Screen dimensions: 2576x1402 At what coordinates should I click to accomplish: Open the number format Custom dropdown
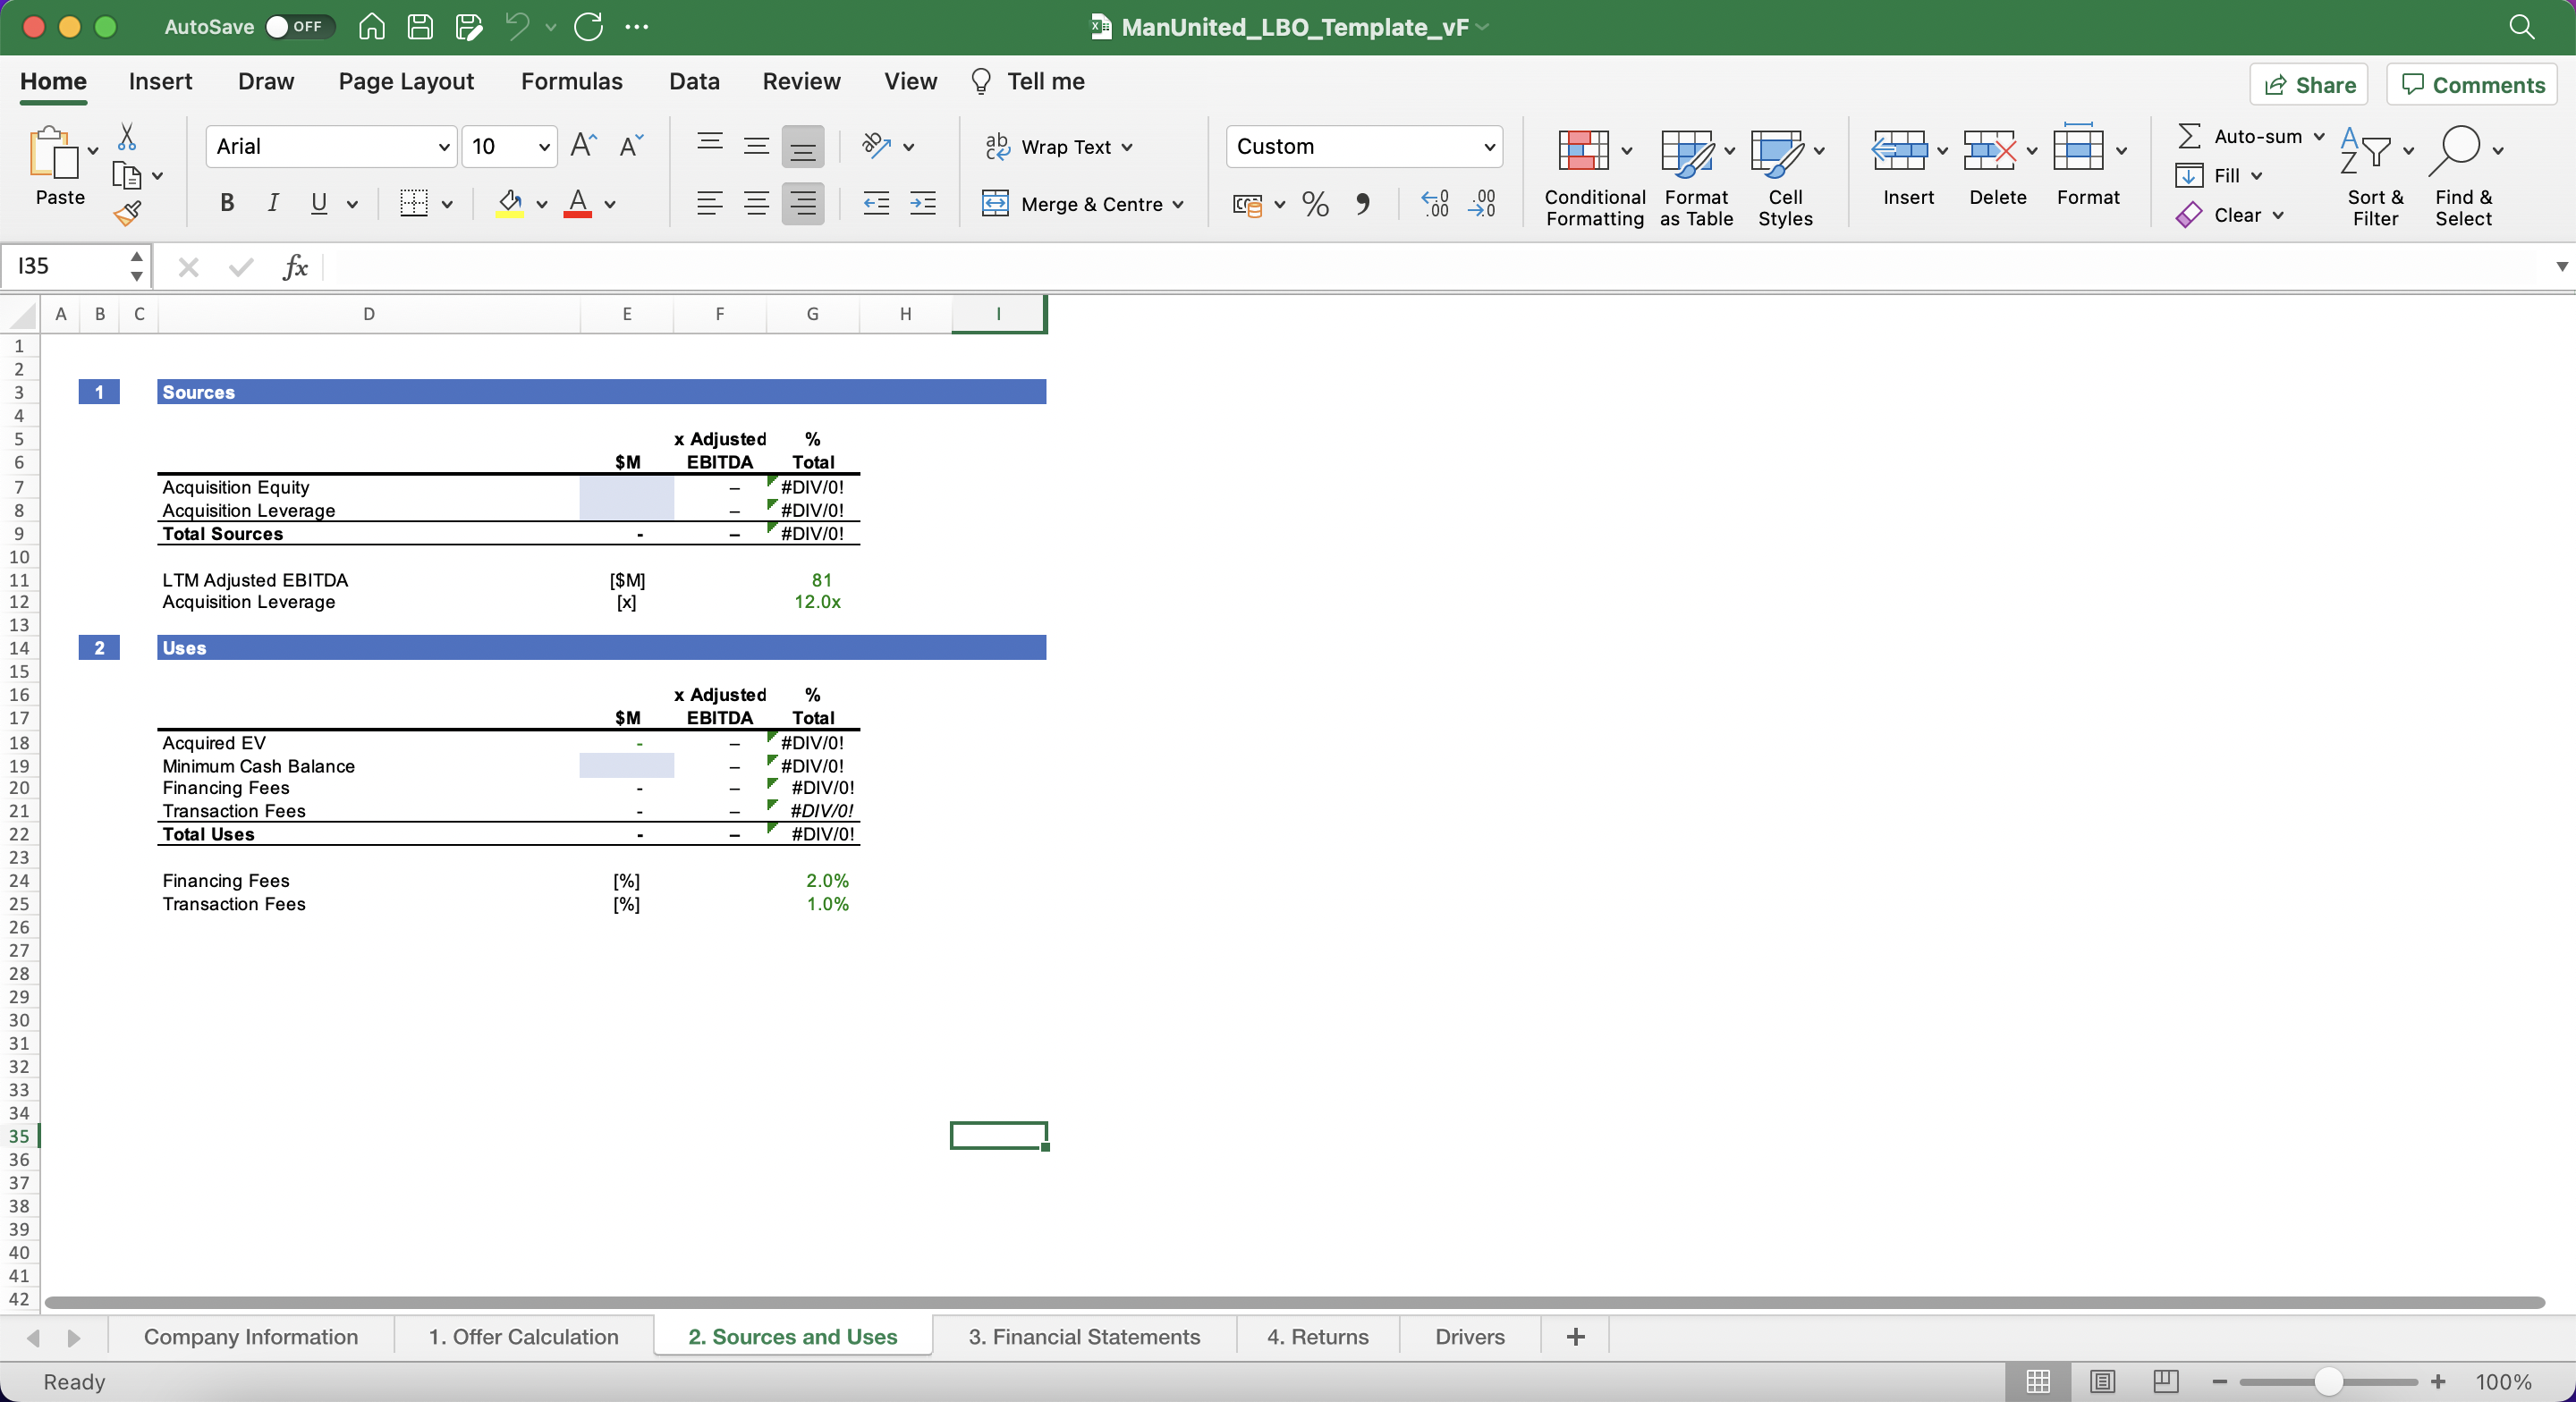(x=1489, y=147)
